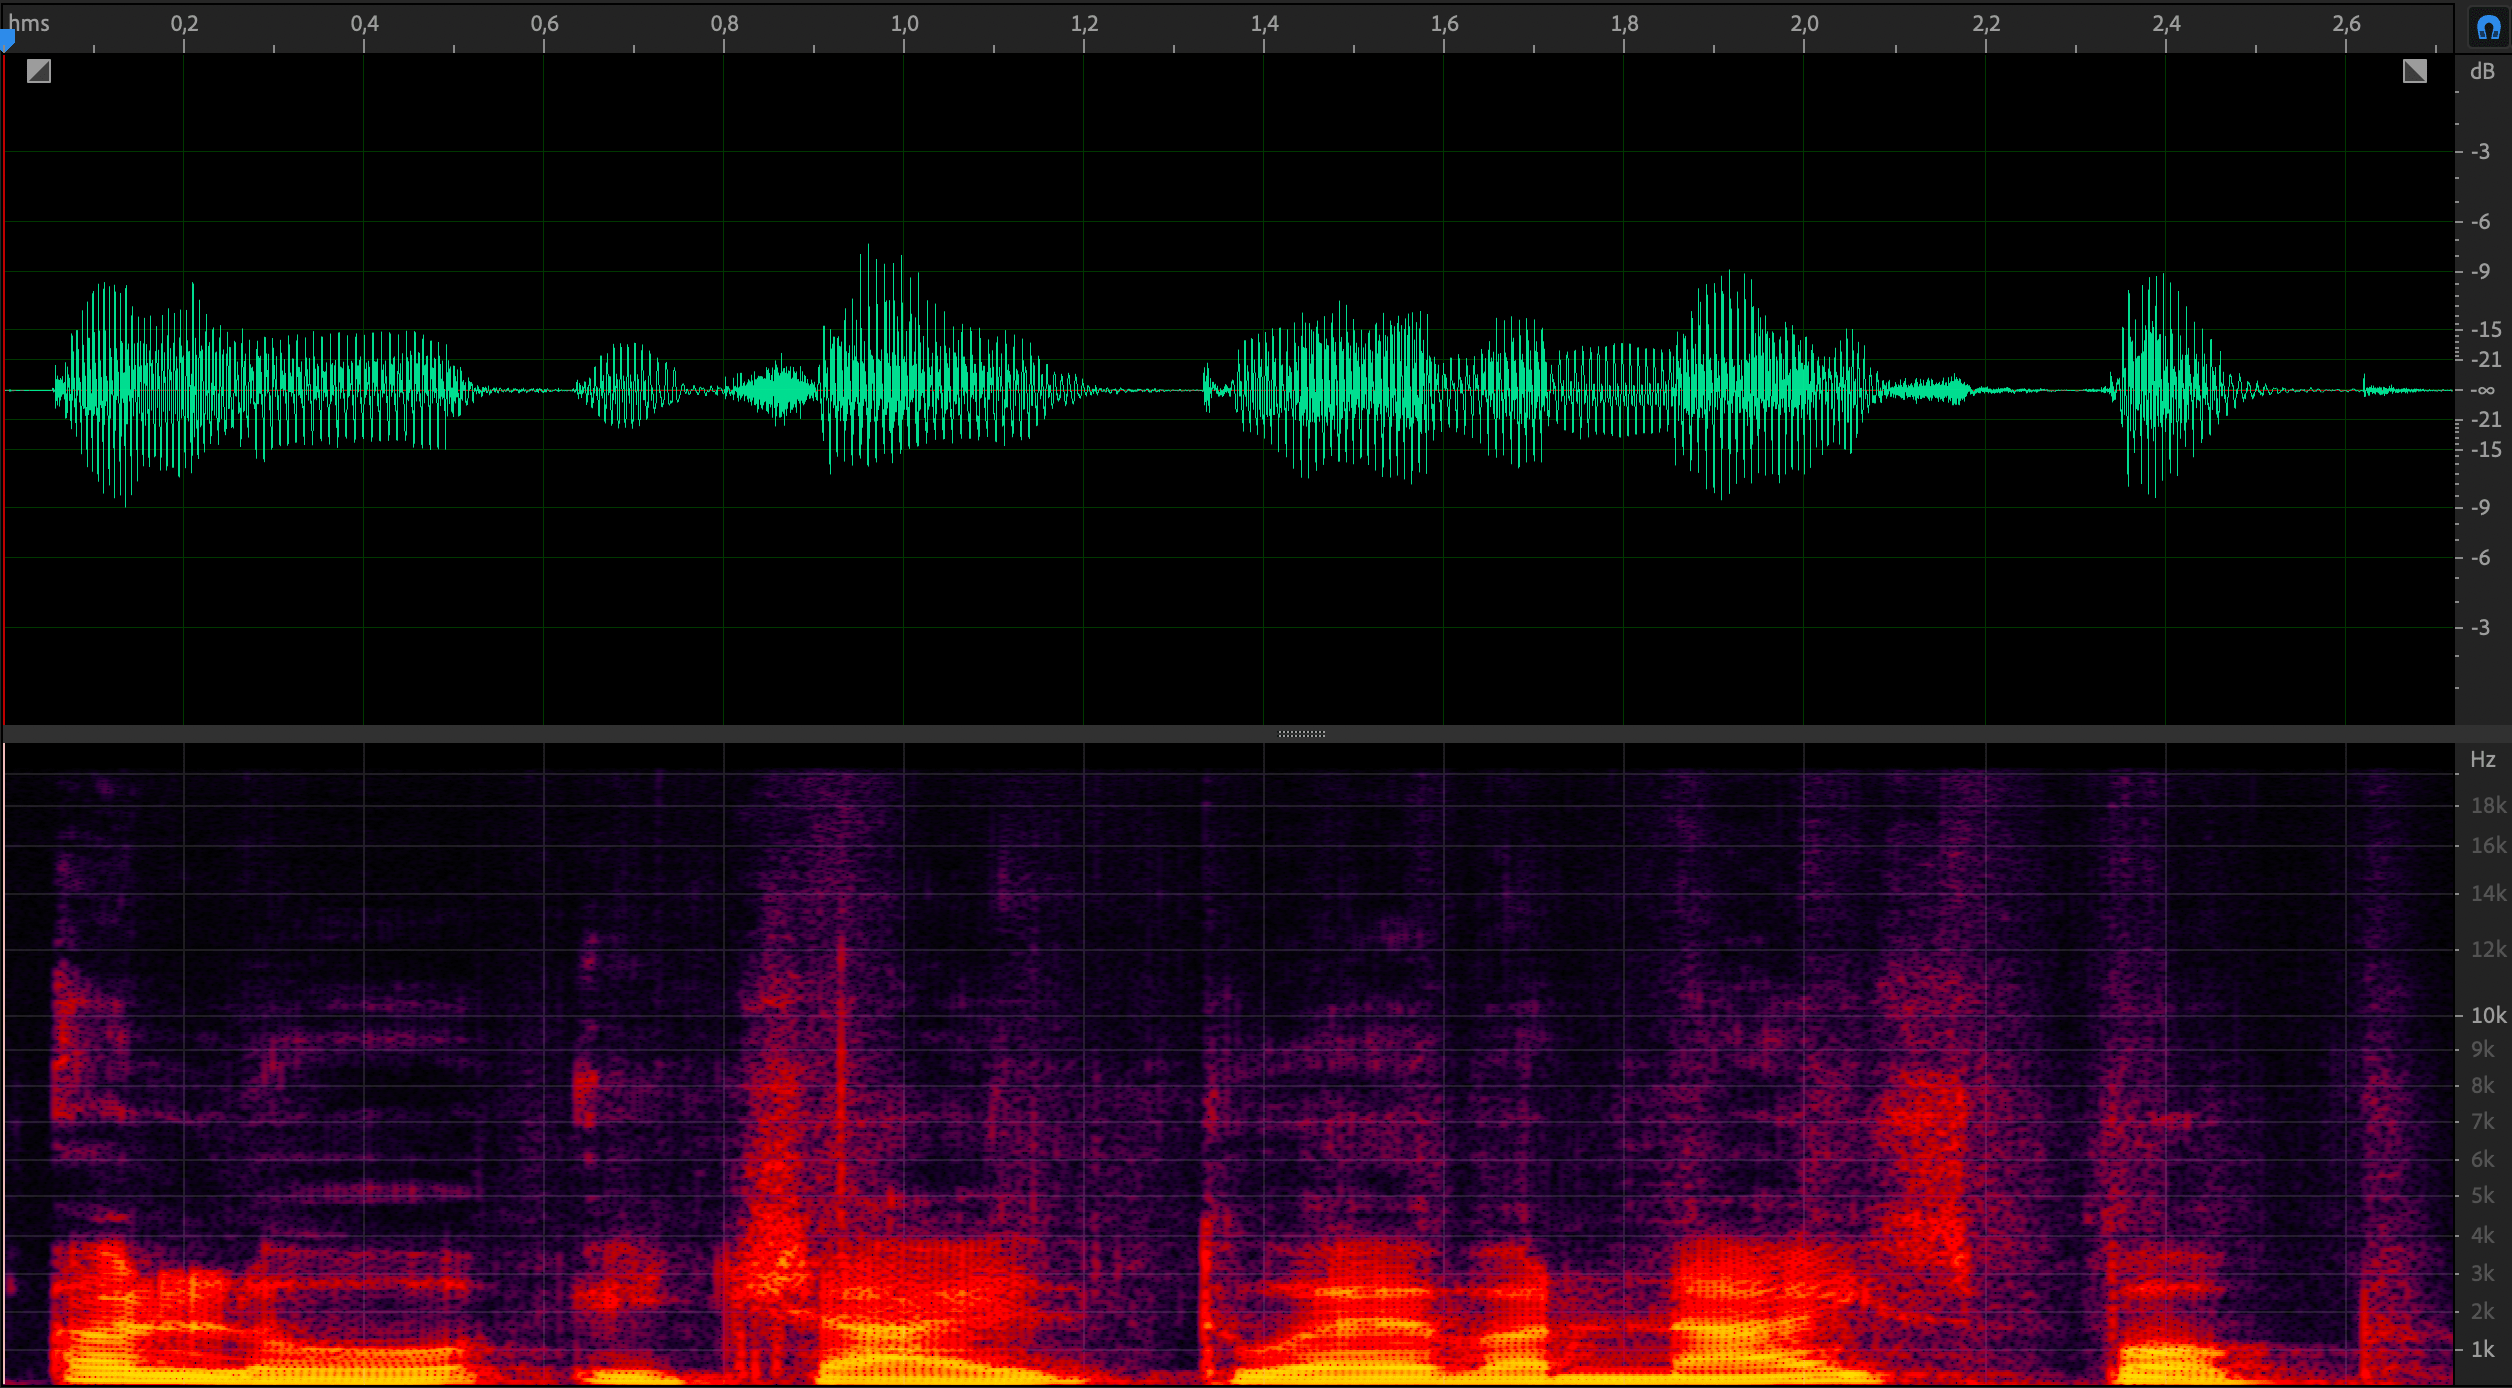This screenshot has width=2512, height=1388.
Task: Click the 6k label on the frequency scale
Action: [x=2483, y=1159]
